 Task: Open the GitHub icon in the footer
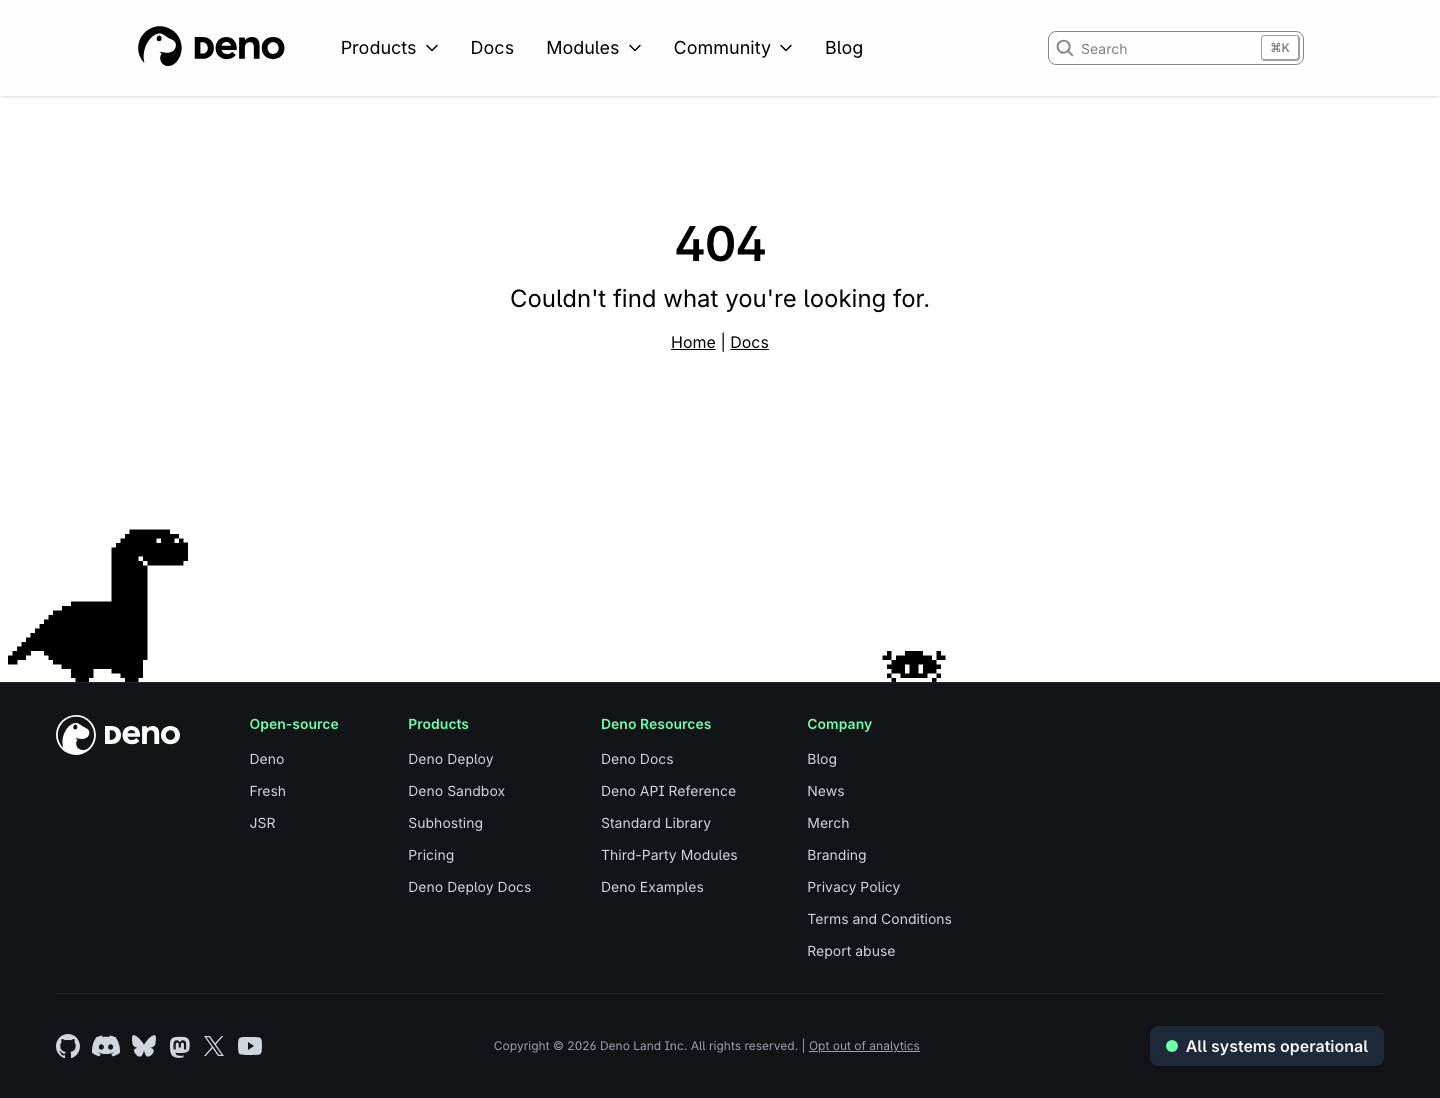(x=68, y=1046)
